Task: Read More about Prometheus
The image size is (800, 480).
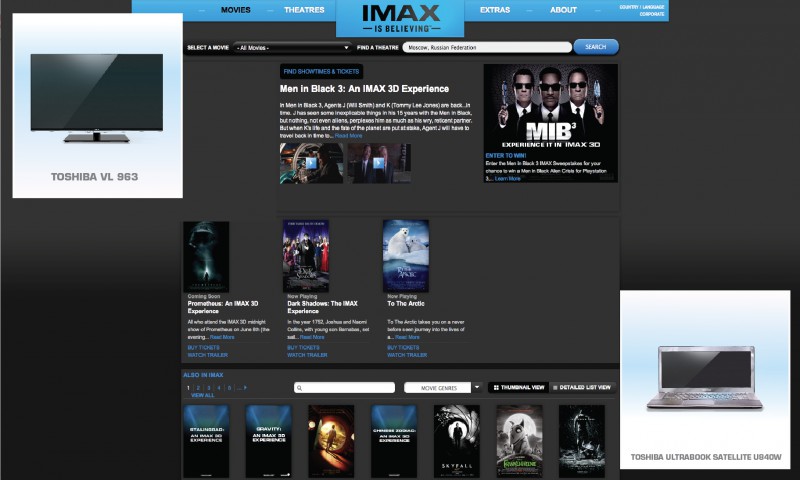Action: point(222,337)
